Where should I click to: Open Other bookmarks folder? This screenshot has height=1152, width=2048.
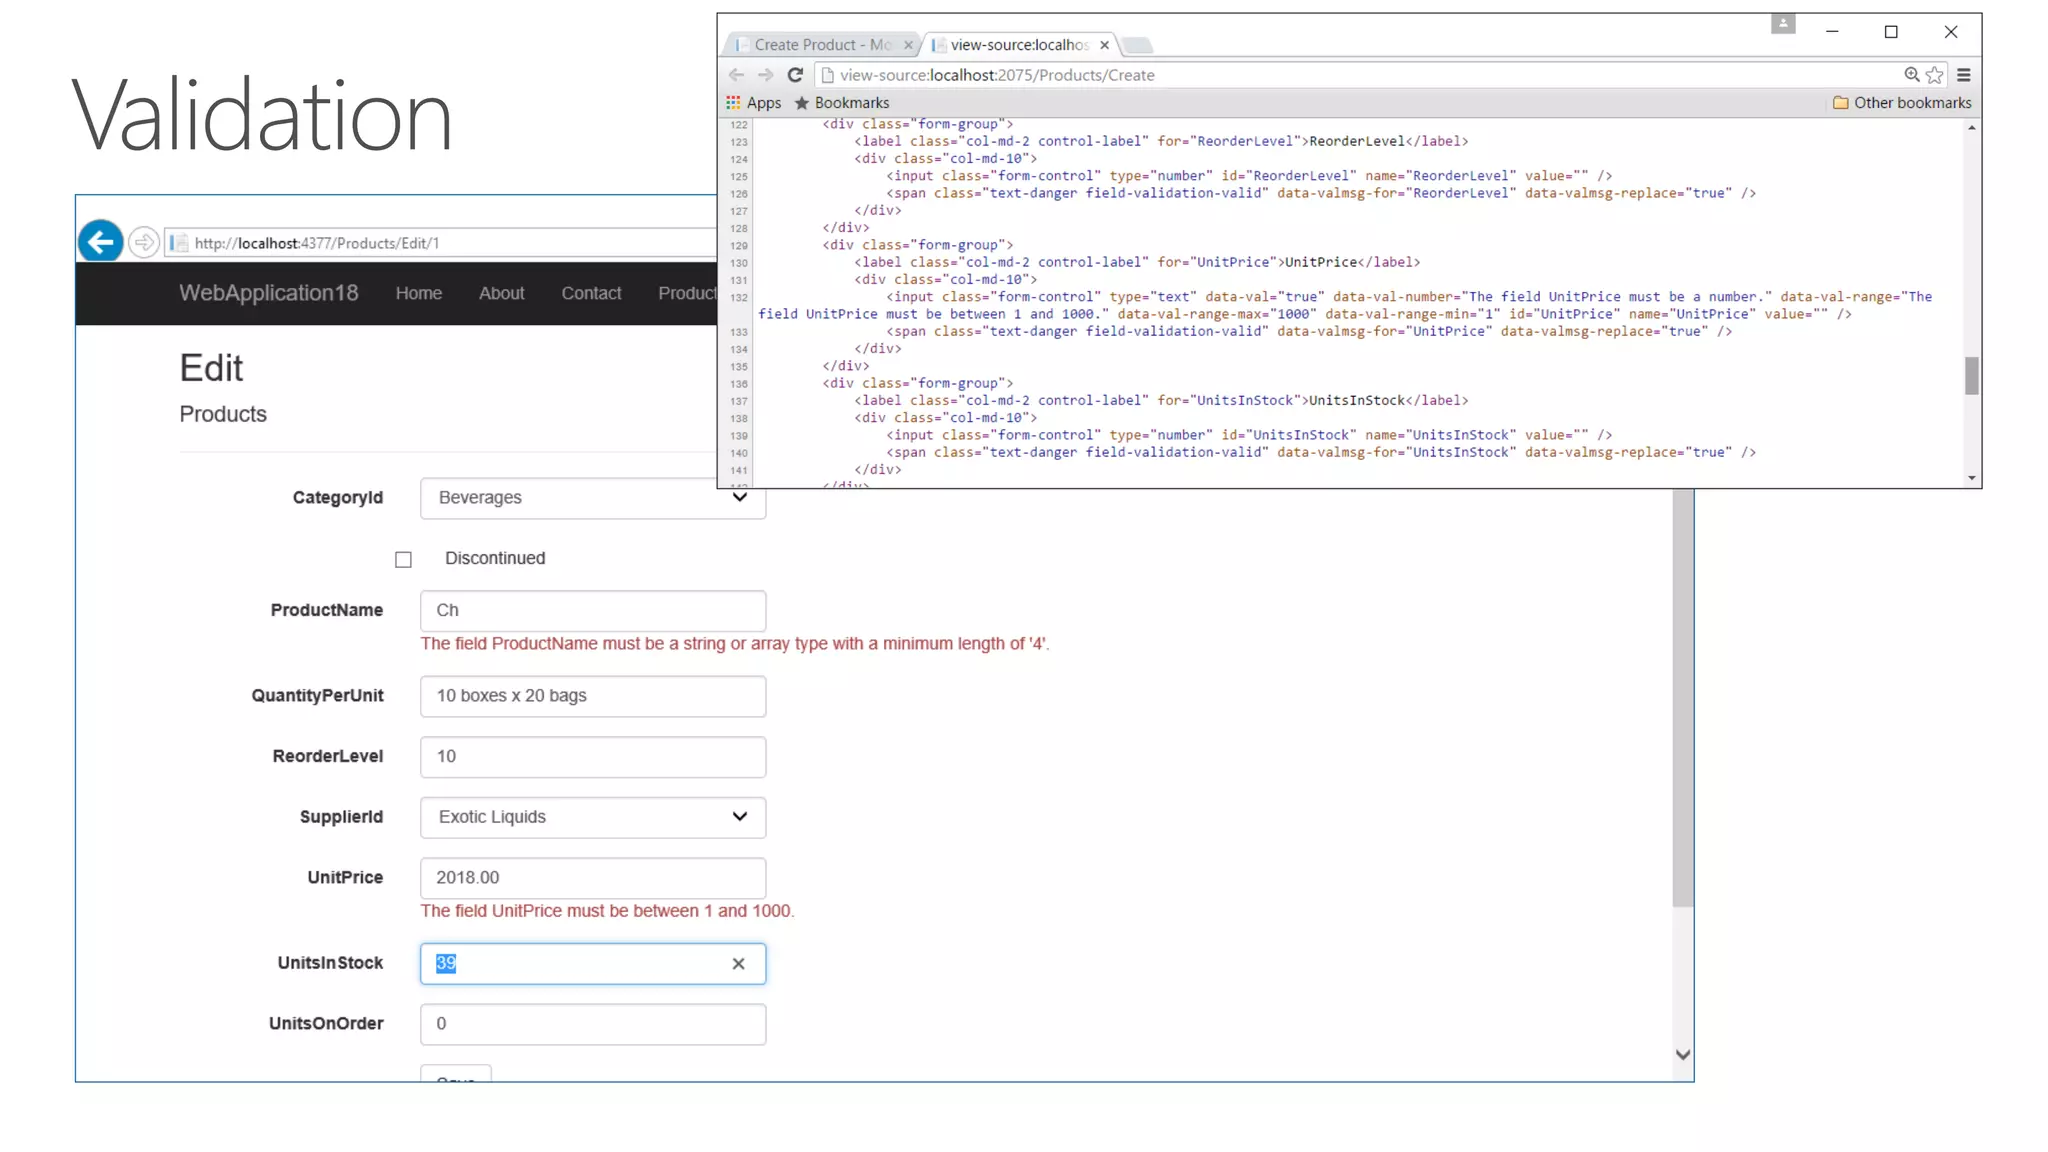(1902, 103)
